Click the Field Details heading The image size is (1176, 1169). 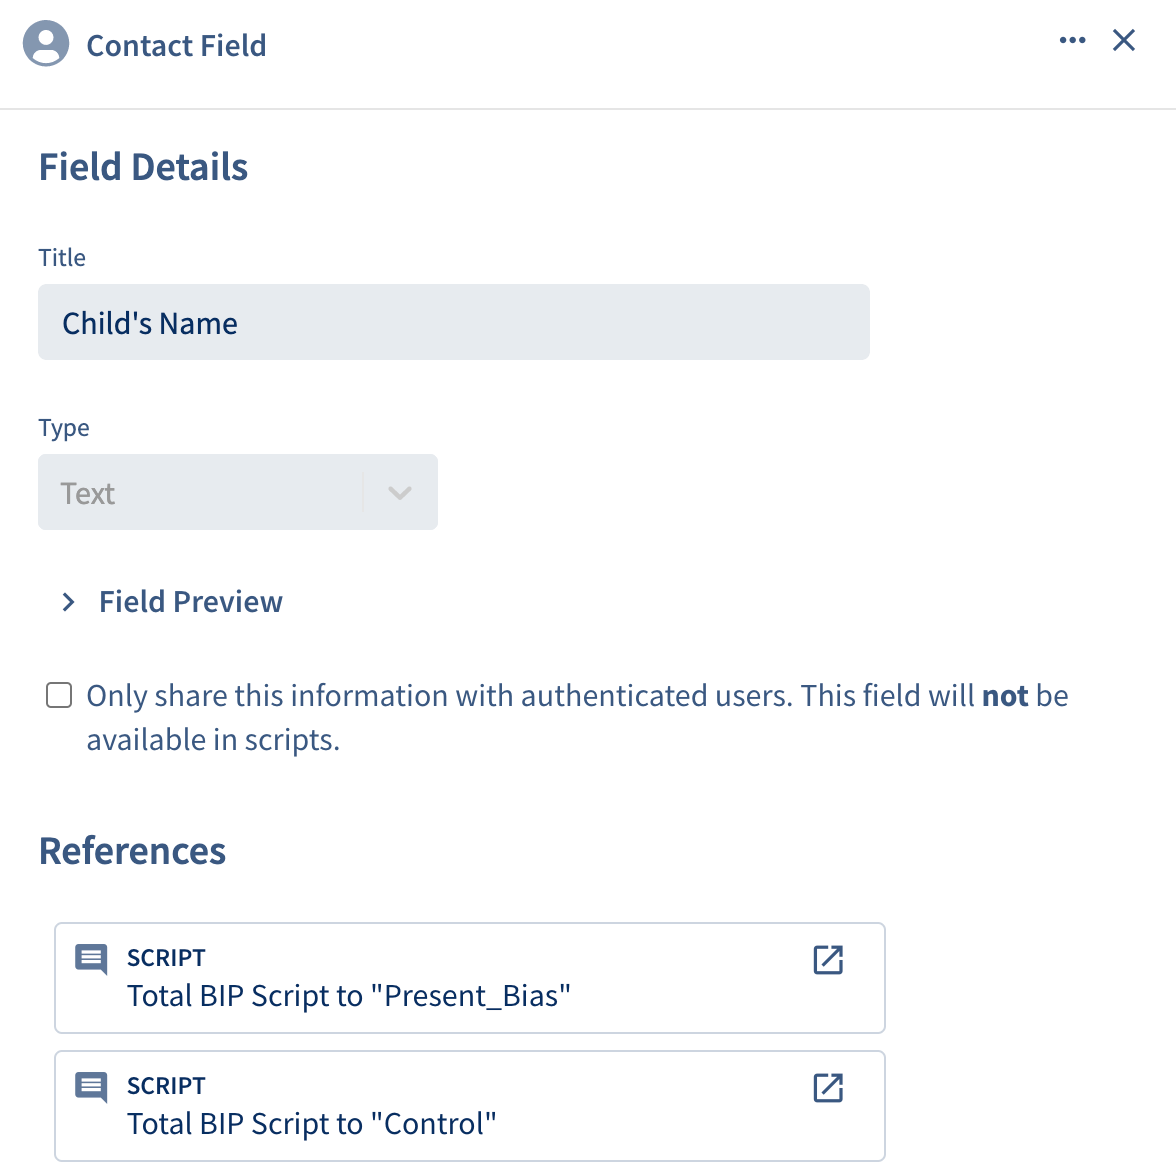coord(143,166)
